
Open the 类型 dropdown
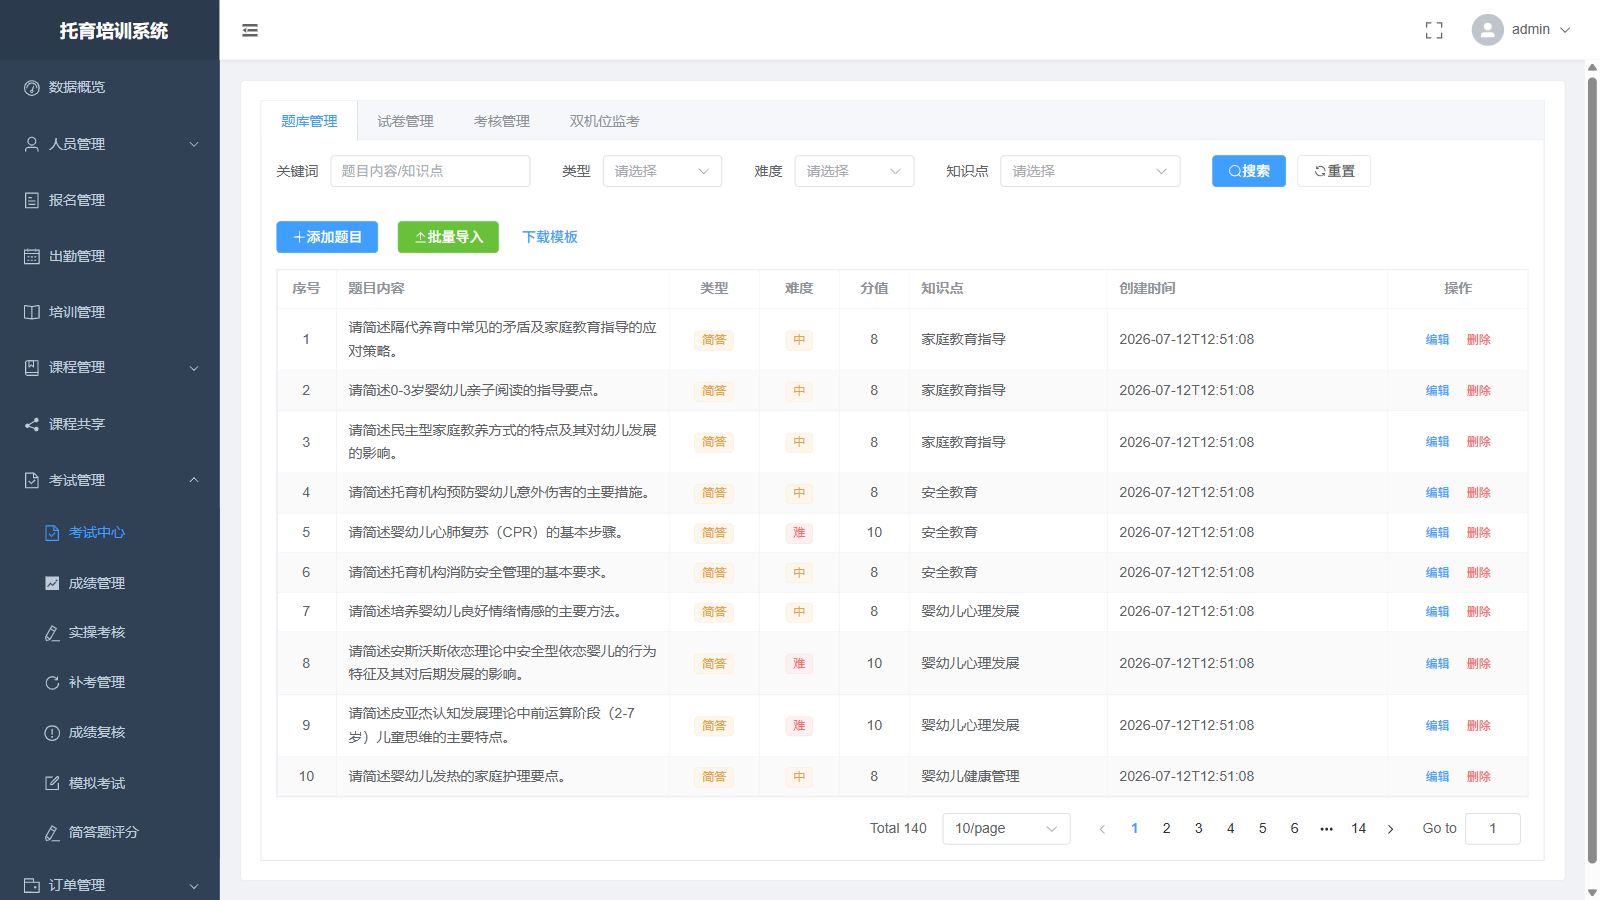coord(662,171)
